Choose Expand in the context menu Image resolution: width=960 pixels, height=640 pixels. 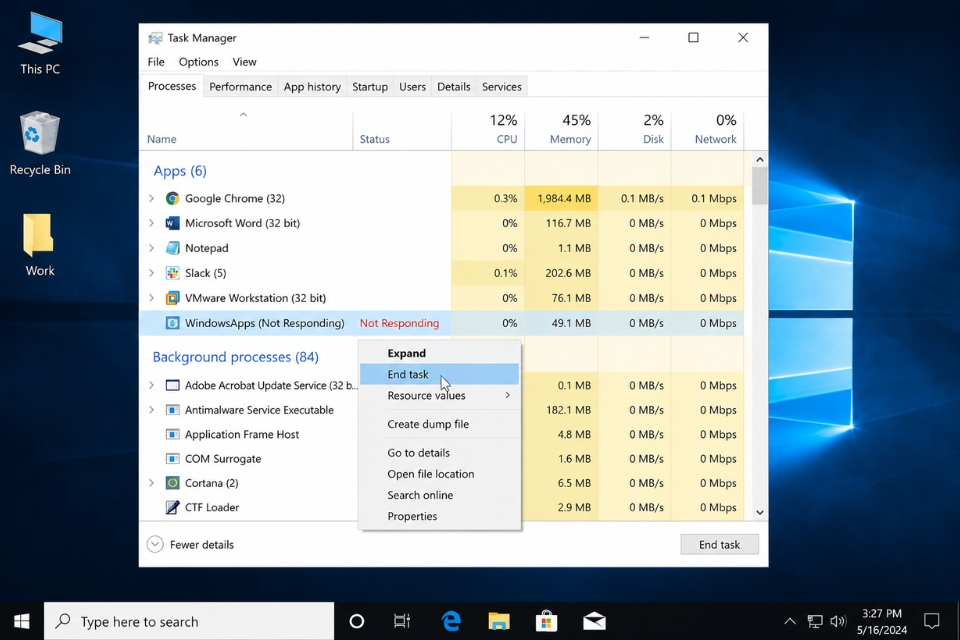[440, 353]
